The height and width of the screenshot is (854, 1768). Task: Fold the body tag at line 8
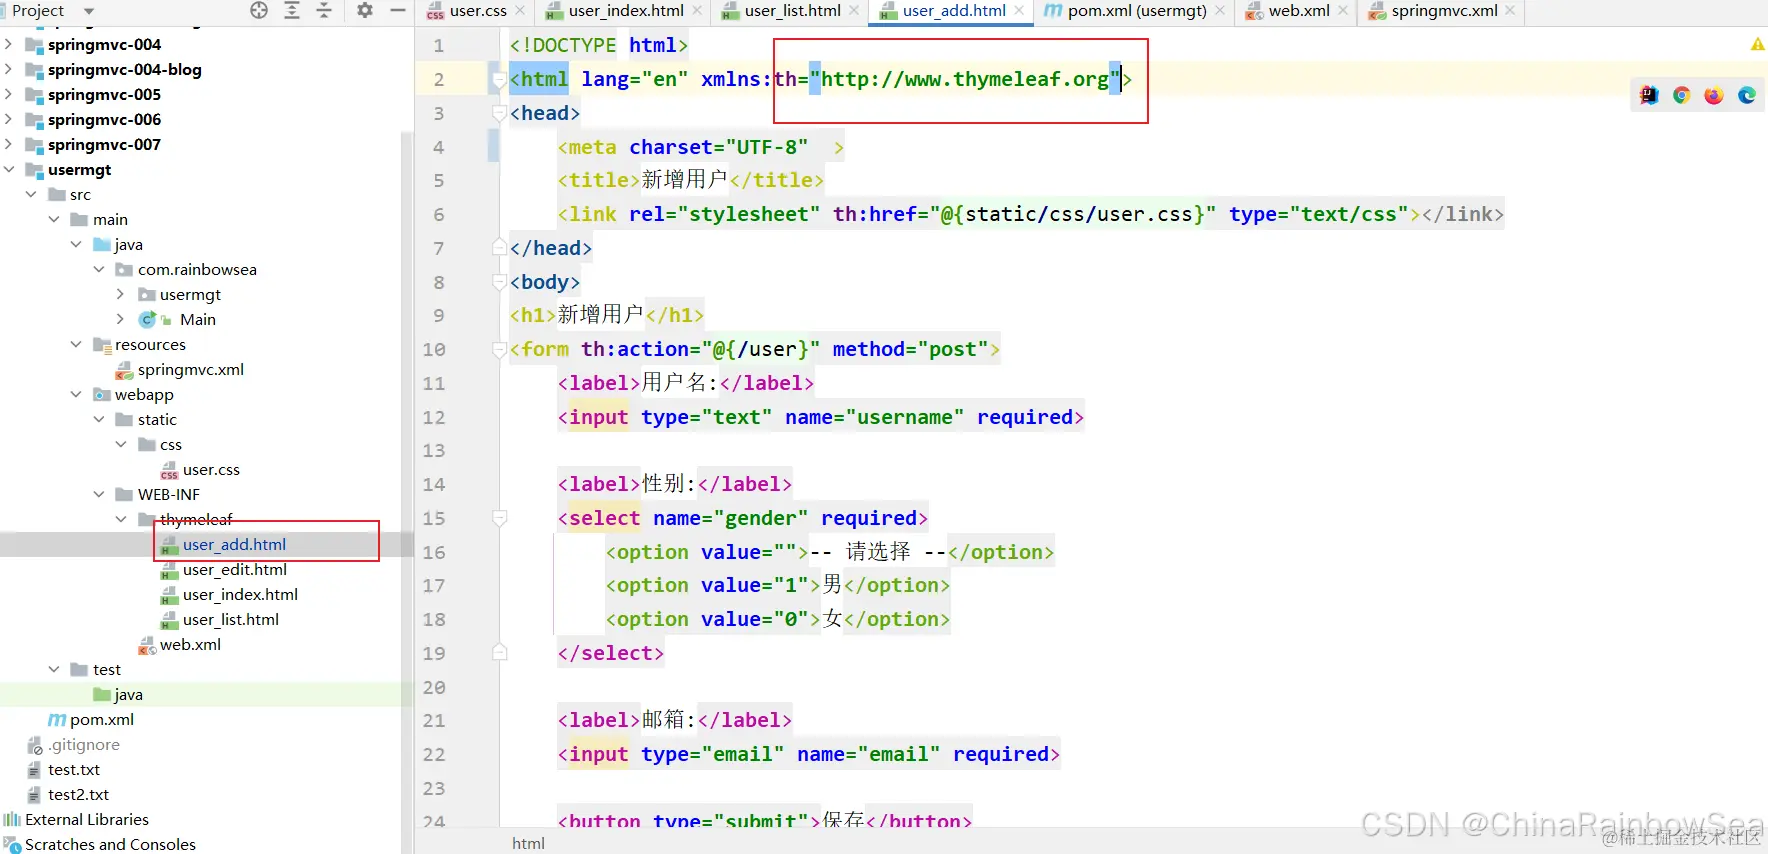[x=499, y=282]
